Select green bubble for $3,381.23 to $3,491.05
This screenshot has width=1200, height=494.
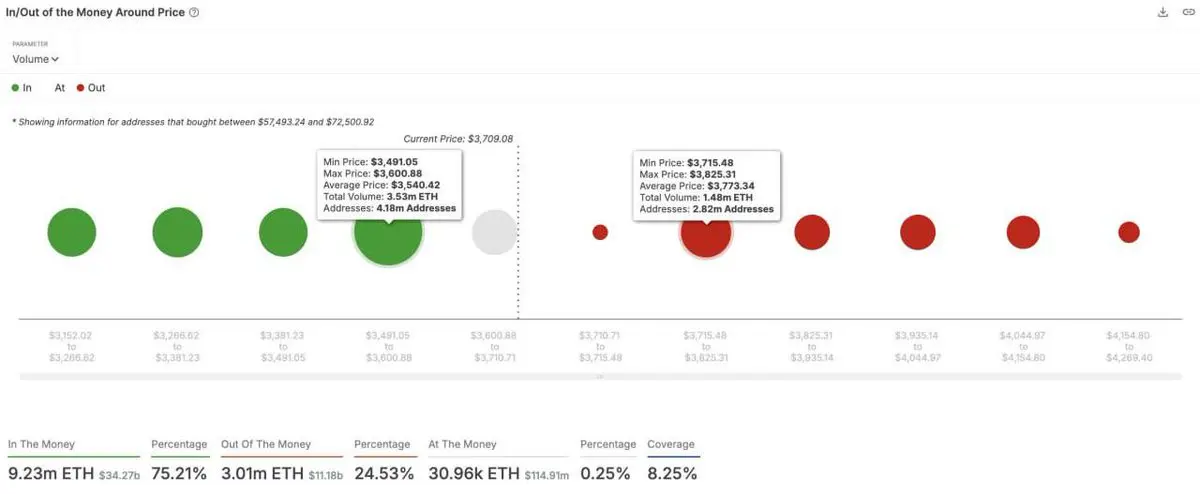coord(283,232)
